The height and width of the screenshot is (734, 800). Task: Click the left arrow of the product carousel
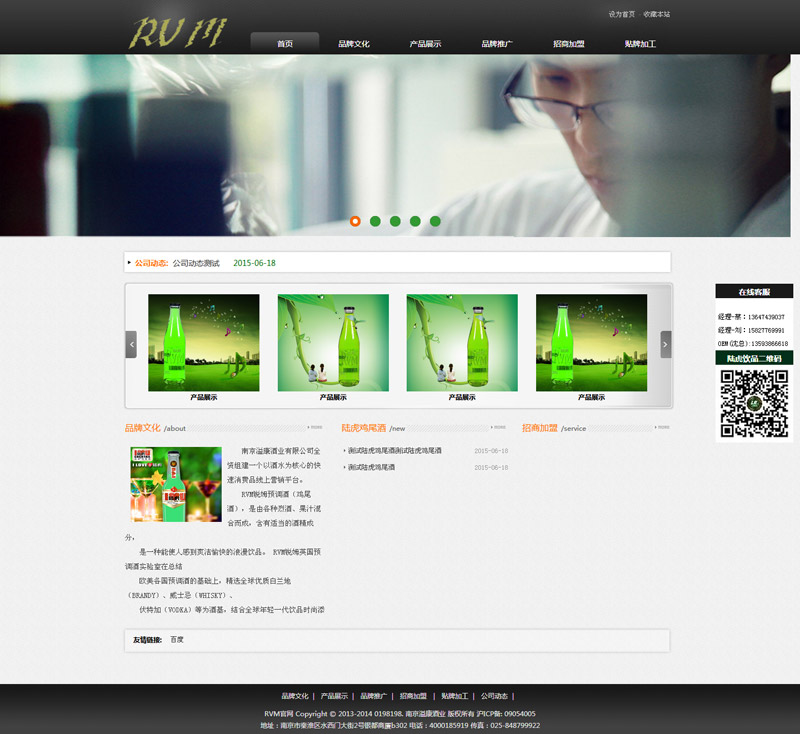(x=131, y=344)
